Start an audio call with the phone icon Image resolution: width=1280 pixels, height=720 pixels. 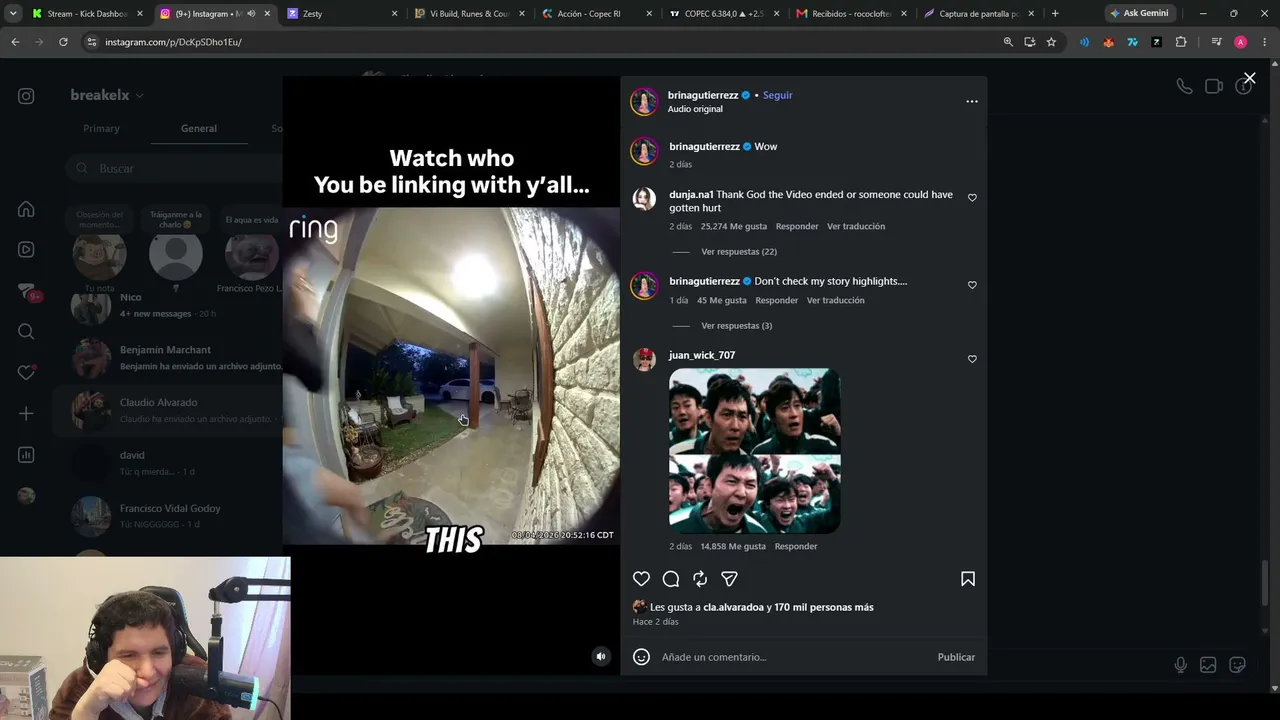(1184, 86)
